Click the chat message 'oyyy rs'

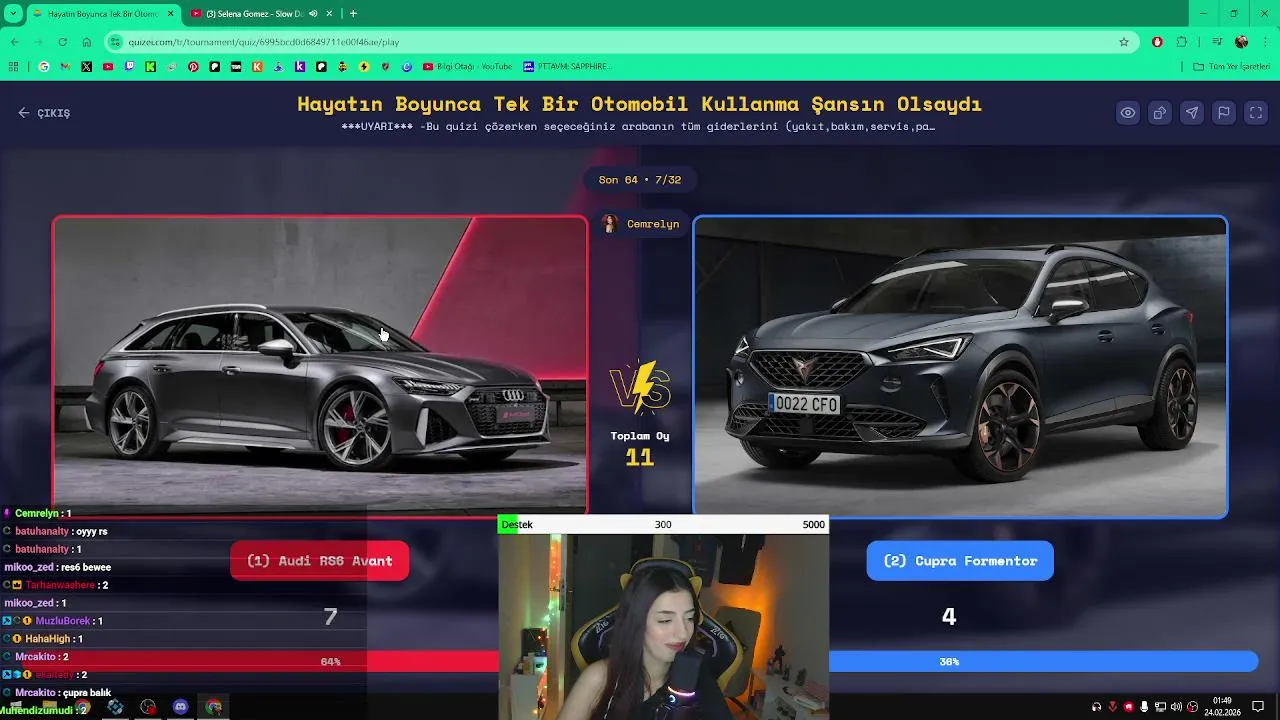click(x=90, y=532)
